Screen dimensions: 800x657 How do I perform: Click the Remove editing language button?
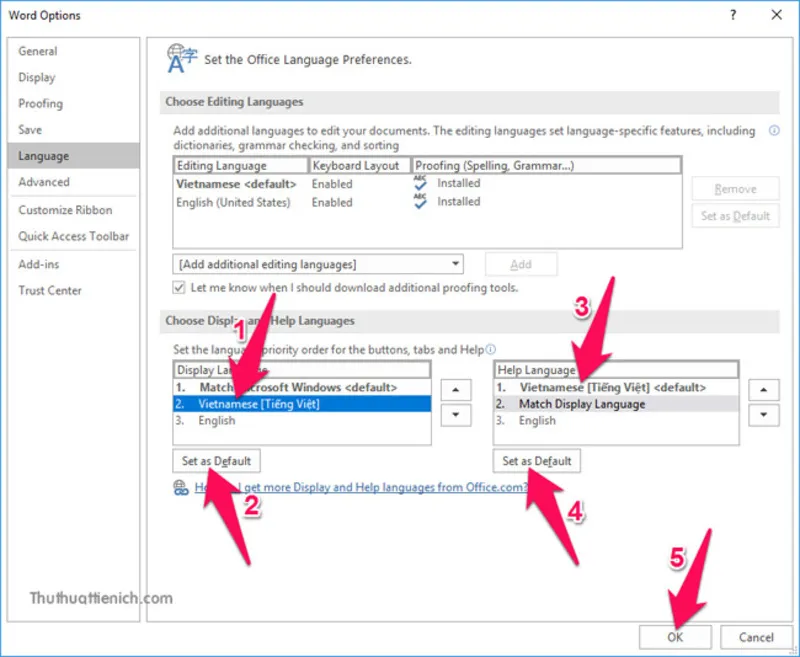735,189
